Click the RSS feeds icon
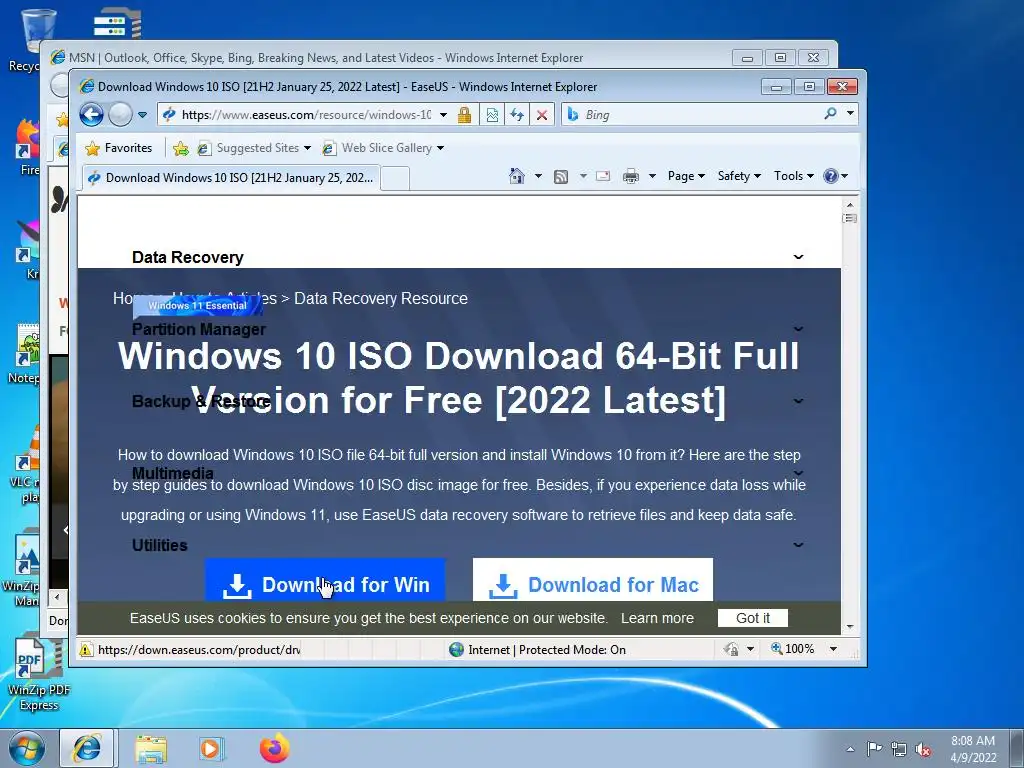1024x768 pixels. pos(561,176)
